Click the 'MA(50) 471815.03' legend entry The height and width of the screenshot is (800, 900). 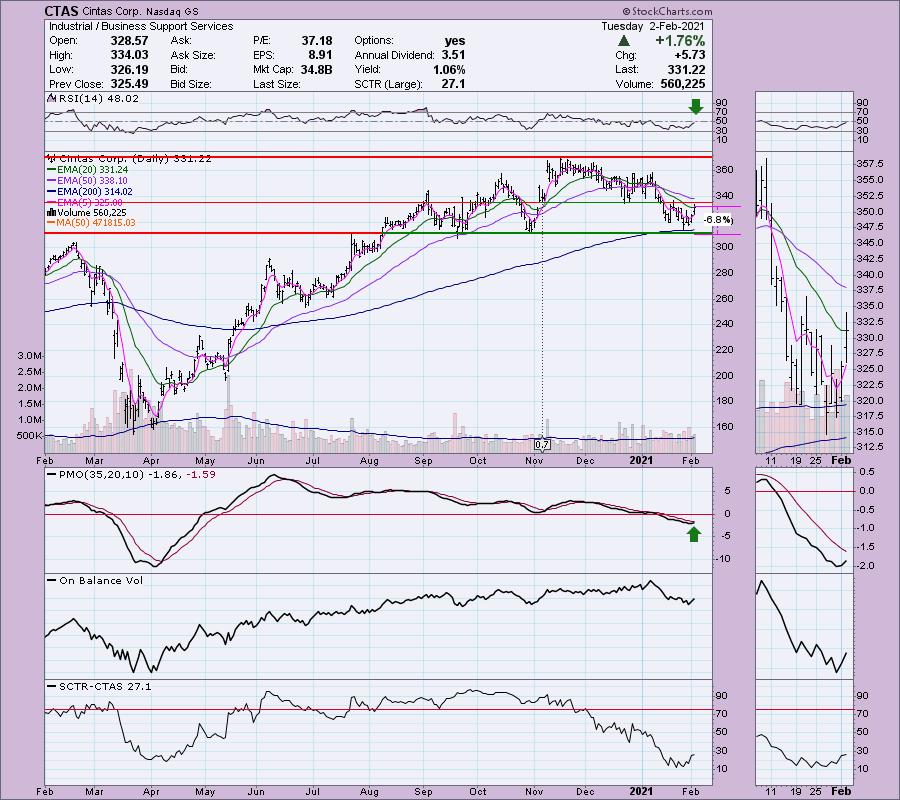pyautogui.click(x=96, y=223)
